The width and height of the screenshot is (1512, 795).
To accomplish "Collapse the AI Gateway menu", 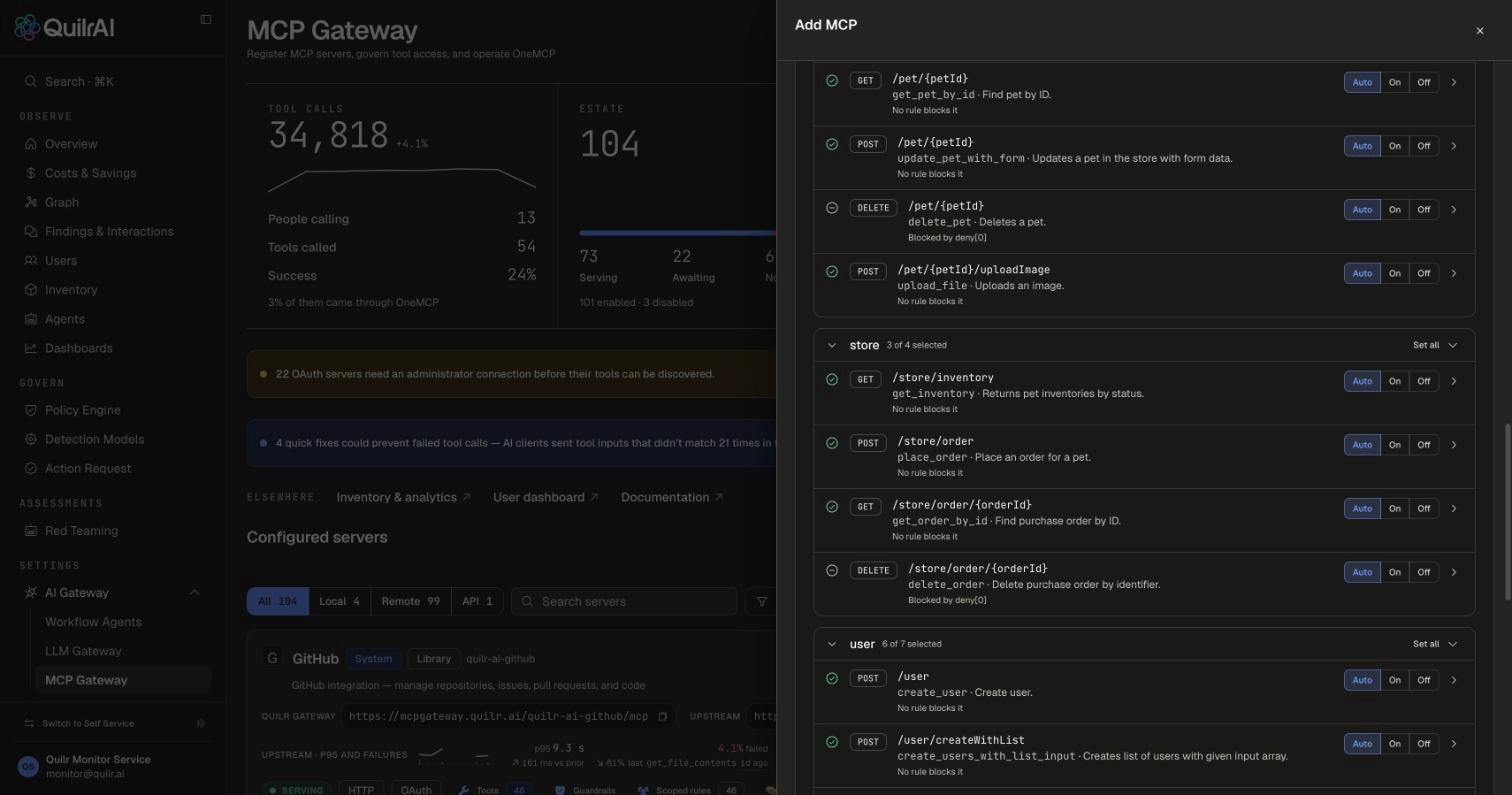I will click(194, 593).
